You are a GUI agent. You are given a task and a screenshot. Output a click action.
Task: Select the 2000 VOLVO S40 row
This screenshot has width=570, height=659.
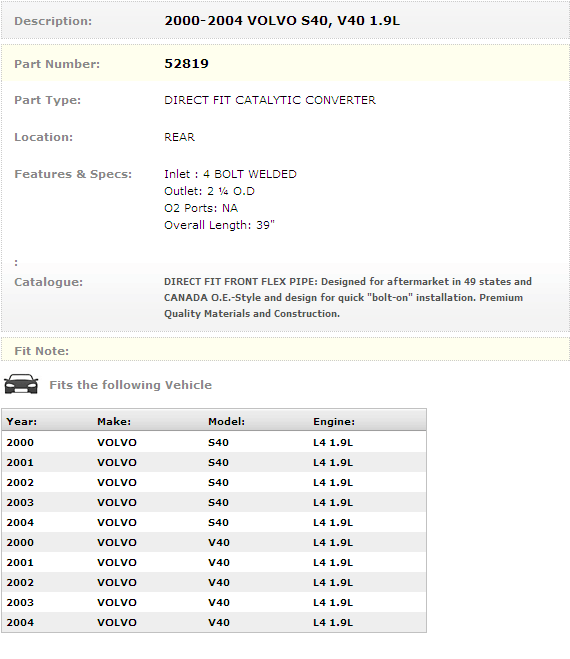click(x=214, y=442)
